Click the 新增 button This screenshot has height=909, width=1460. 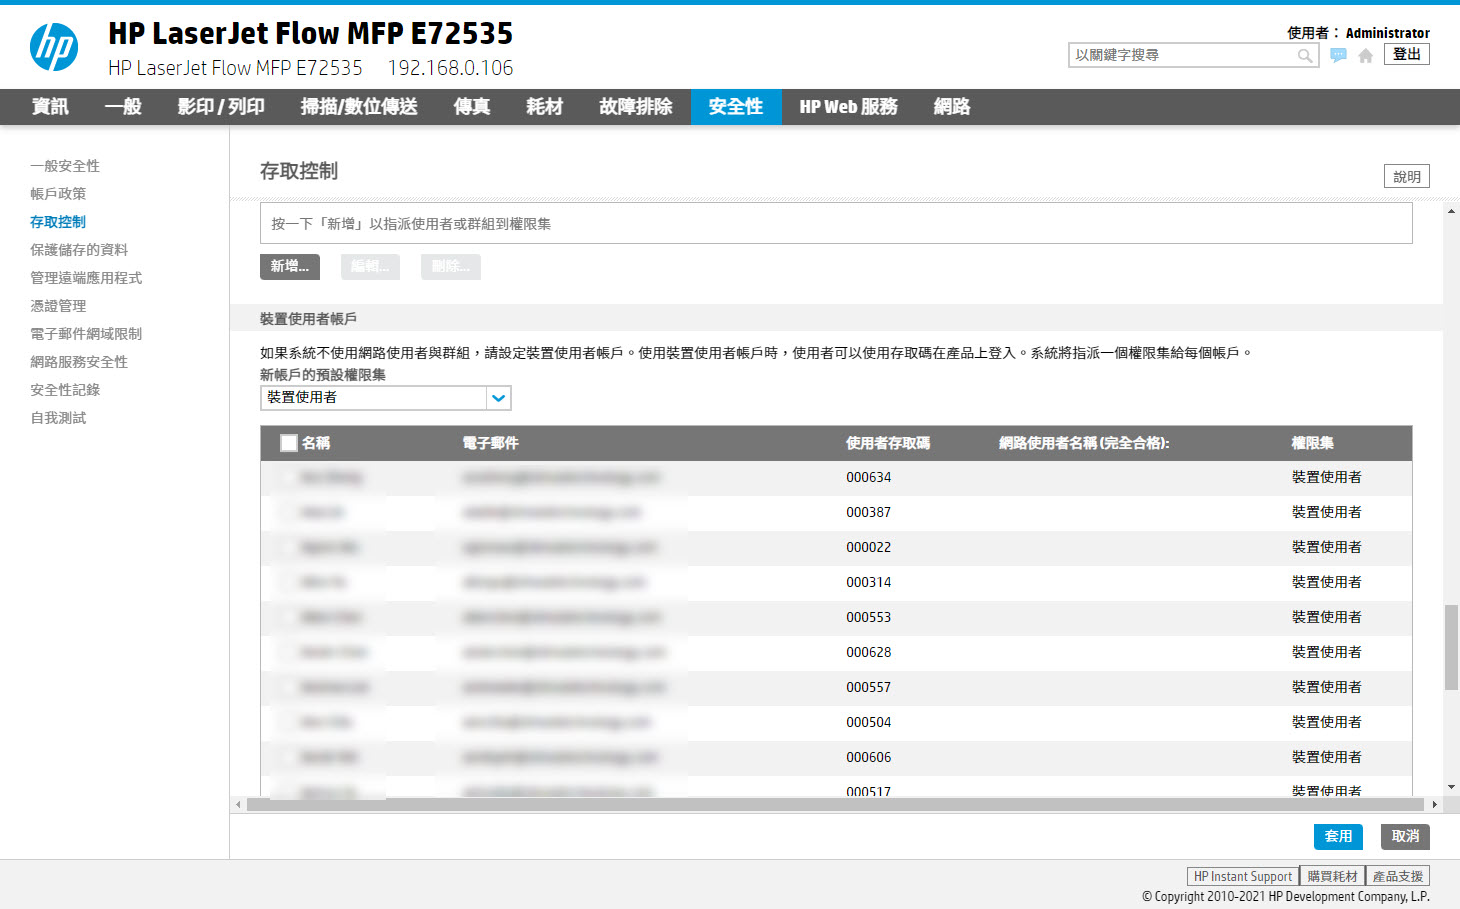coord(290,266)
